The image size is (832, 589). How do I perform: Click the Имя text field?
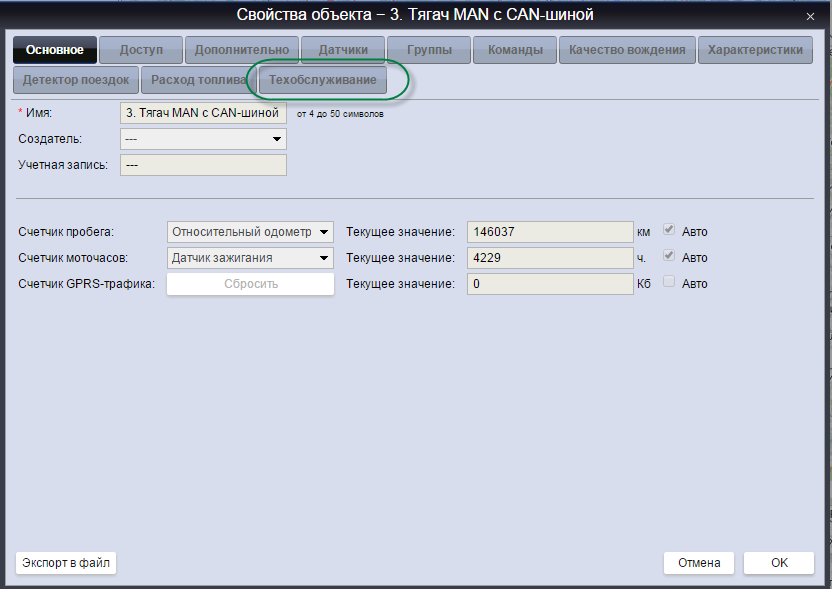(203, 113)
